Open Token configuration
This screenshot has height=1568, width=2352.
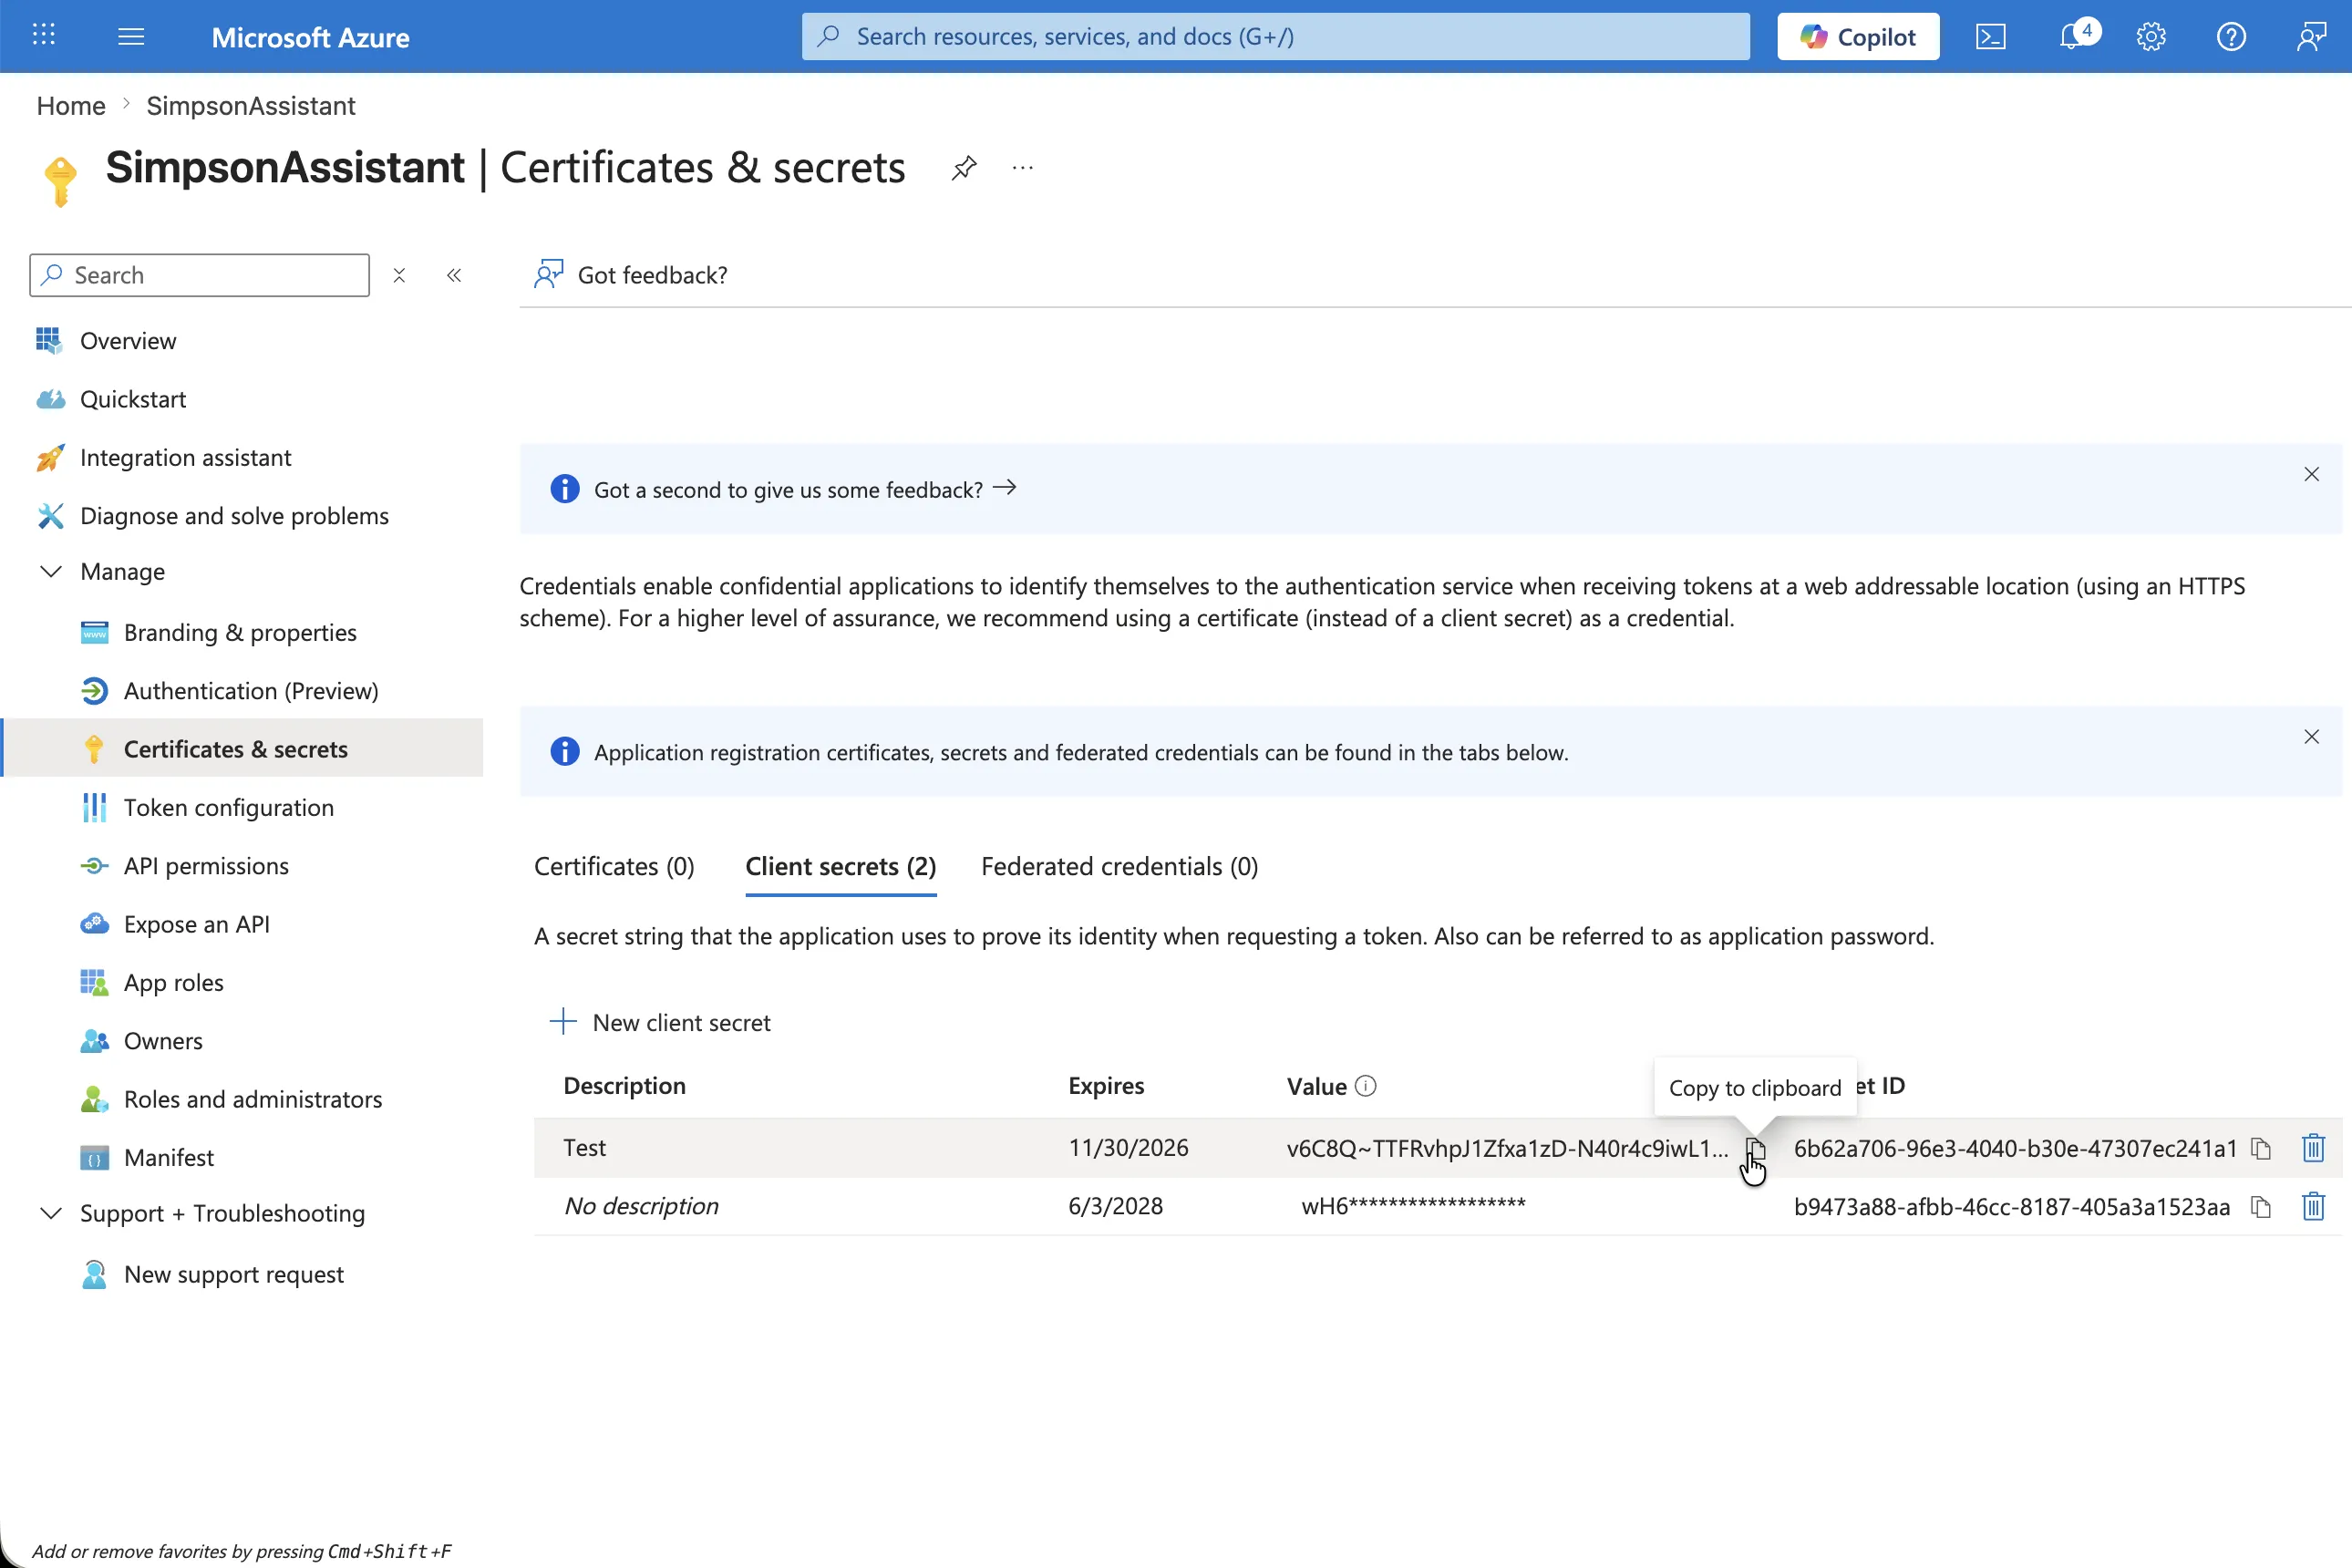pyautogui.click(x=229, y=808)
